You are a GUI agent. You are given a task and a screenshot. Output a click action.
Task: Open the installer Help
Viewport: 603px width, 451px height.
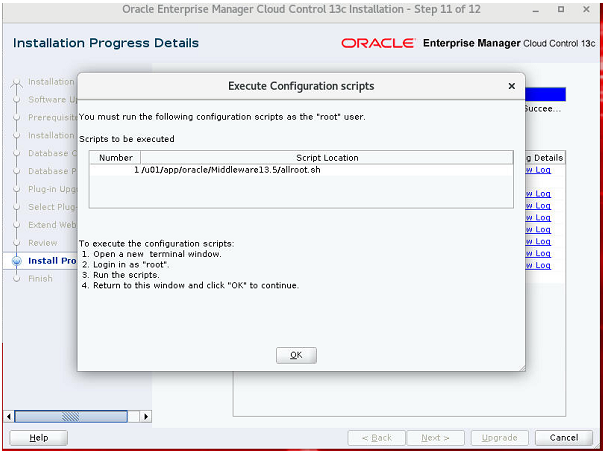[x=38, y=437]
